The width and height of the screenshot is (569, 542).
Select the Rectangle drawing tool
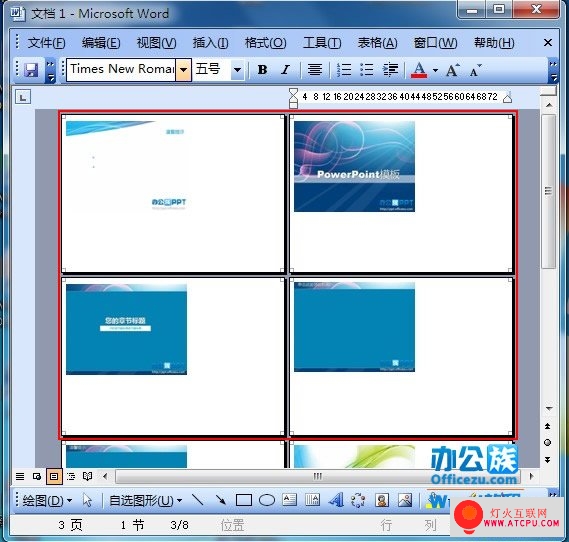coord(244,500)
